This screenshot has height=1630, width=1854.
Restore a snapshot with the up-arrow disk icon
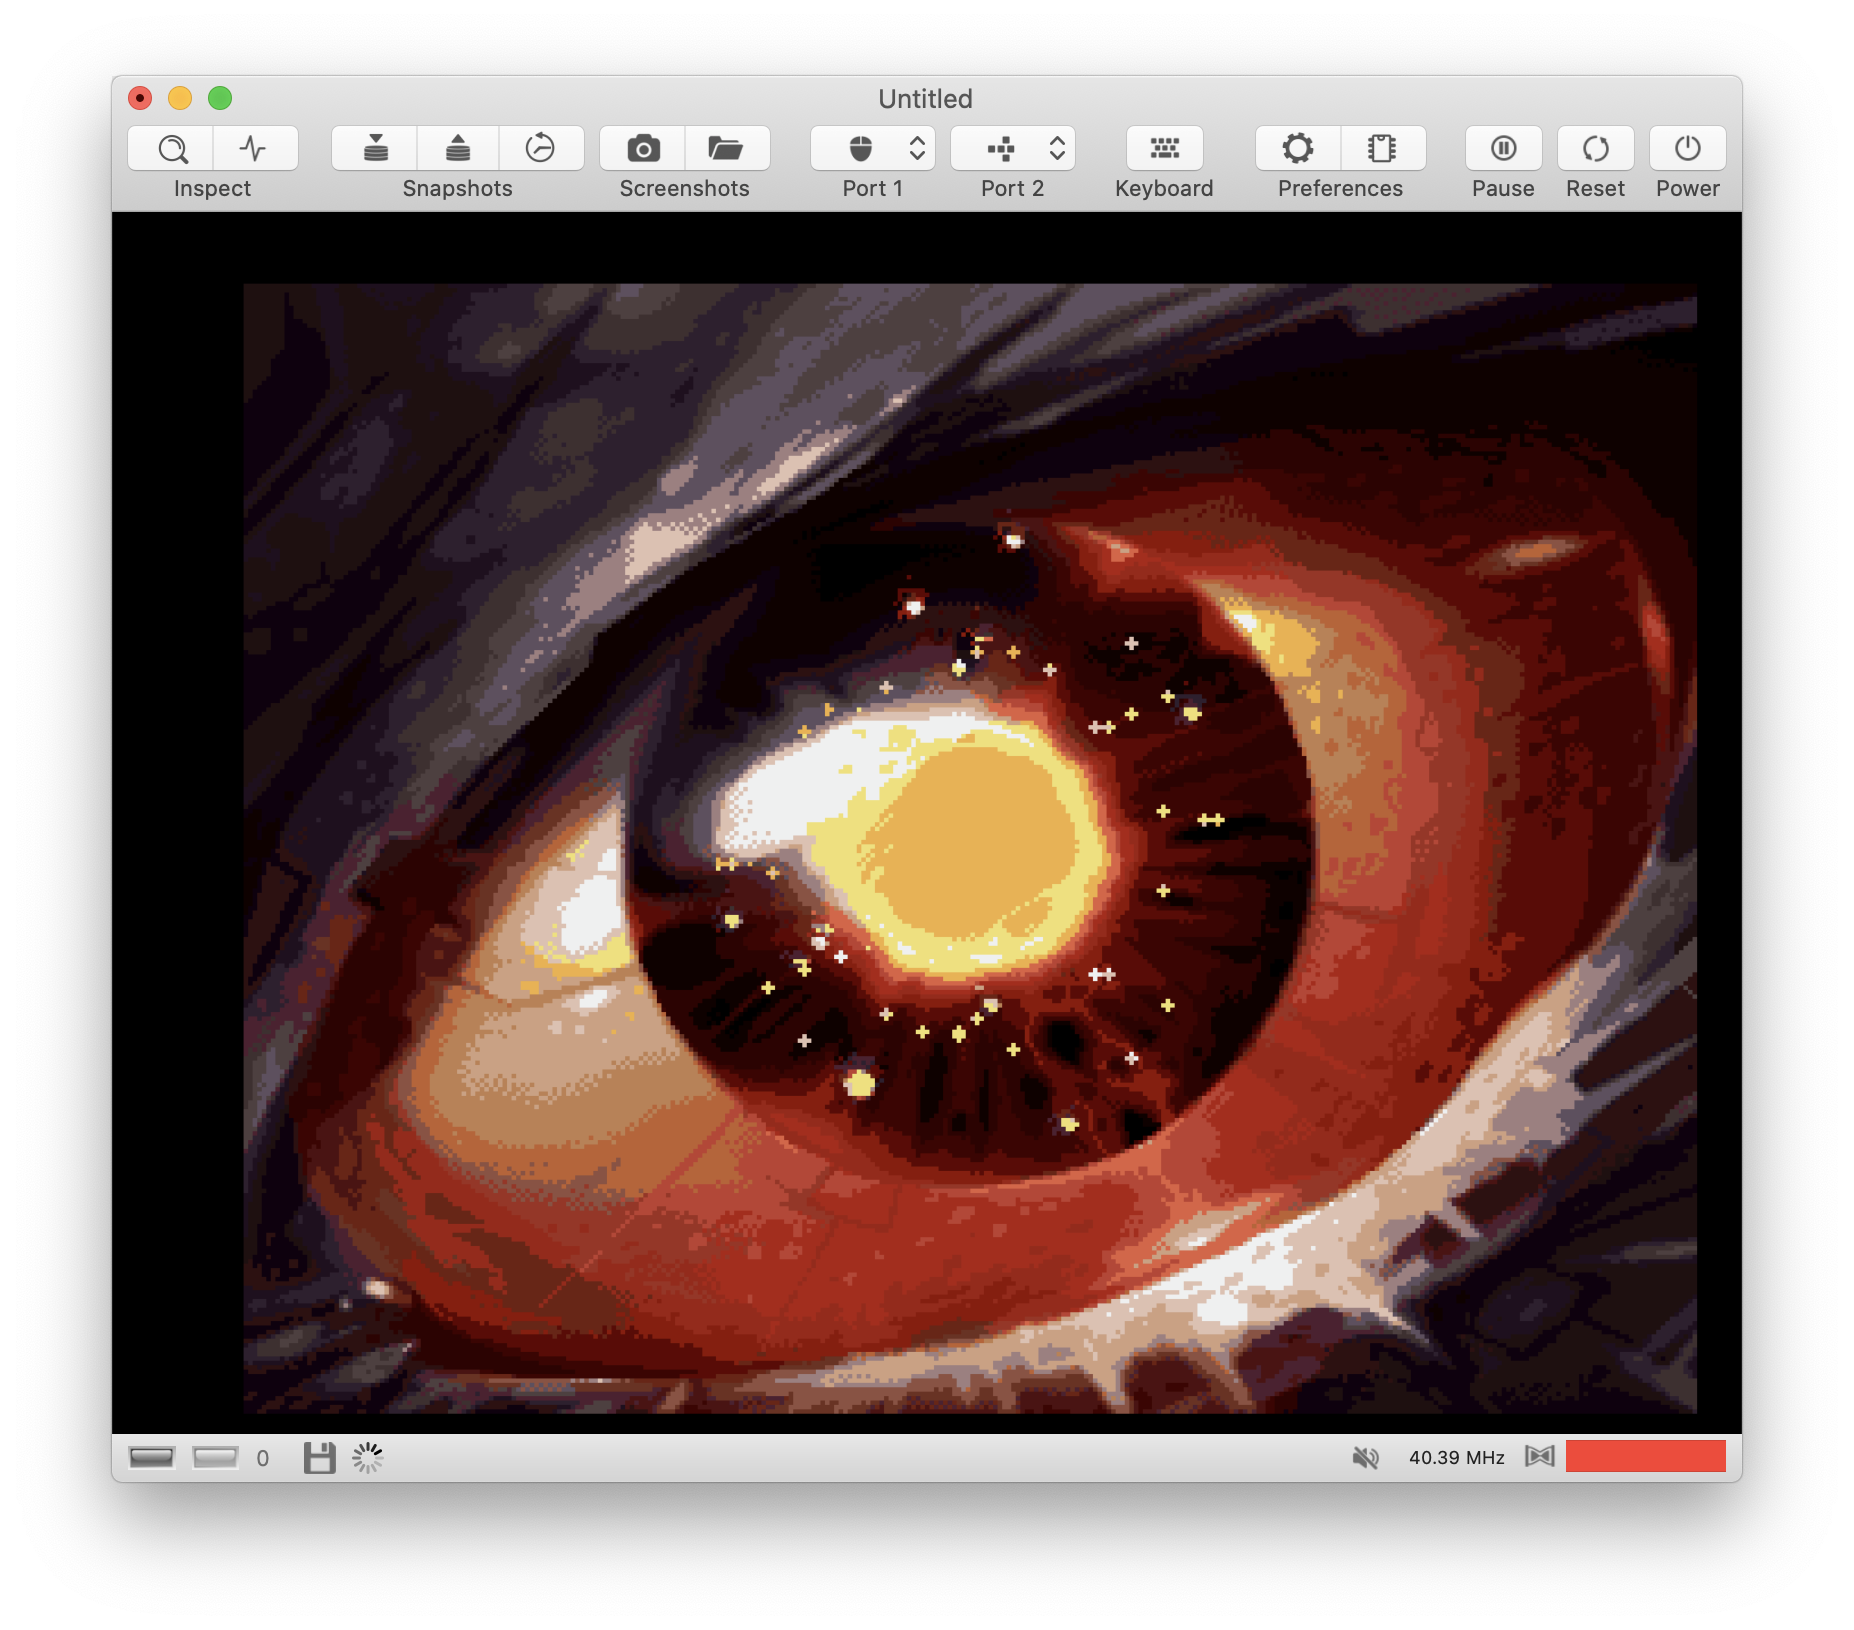click(x=458, y=149)
